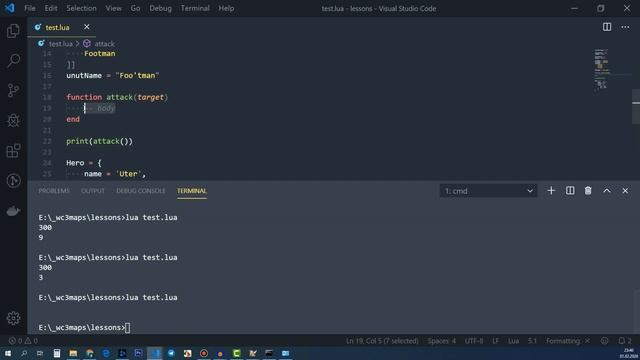Open the Selection menu
Viewport: 640px width, 360px height.
click(81, 8)
